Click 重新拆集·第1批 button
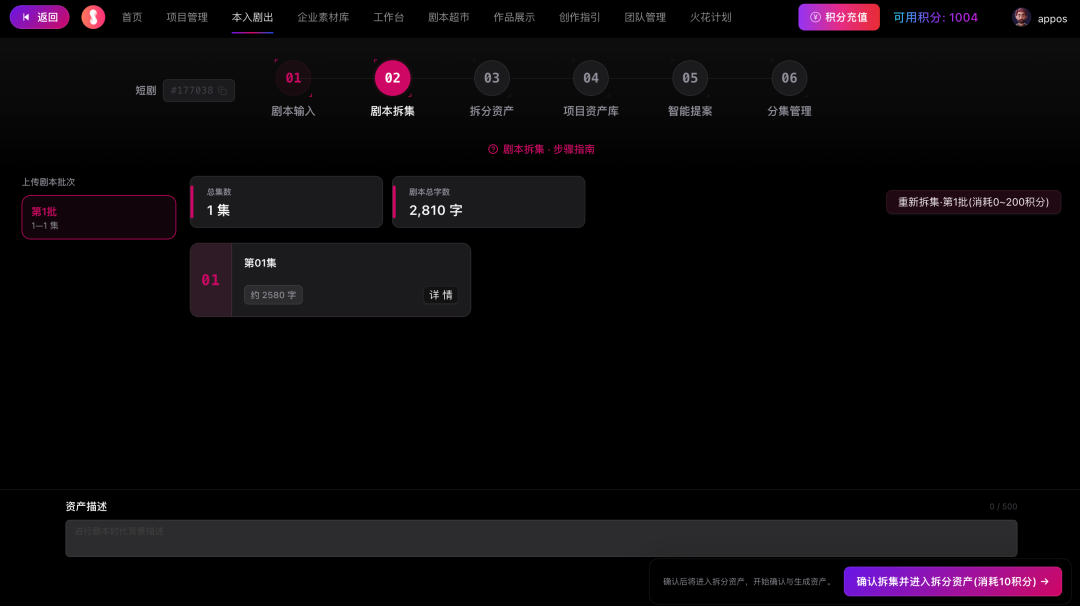The image size is (1080, 606). pos(973,202)
